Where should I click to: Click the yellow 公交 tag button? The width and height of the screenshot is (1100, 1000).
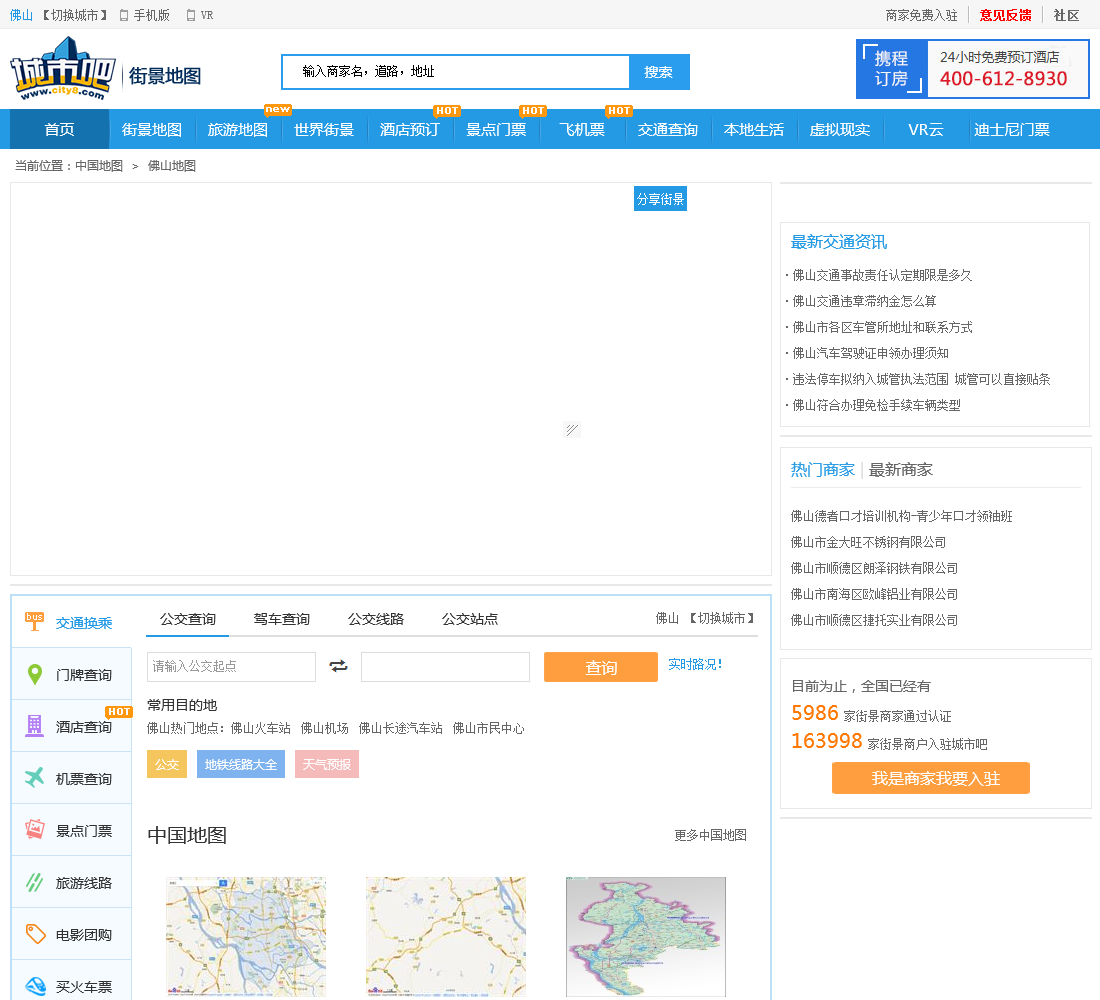(167, 764)
